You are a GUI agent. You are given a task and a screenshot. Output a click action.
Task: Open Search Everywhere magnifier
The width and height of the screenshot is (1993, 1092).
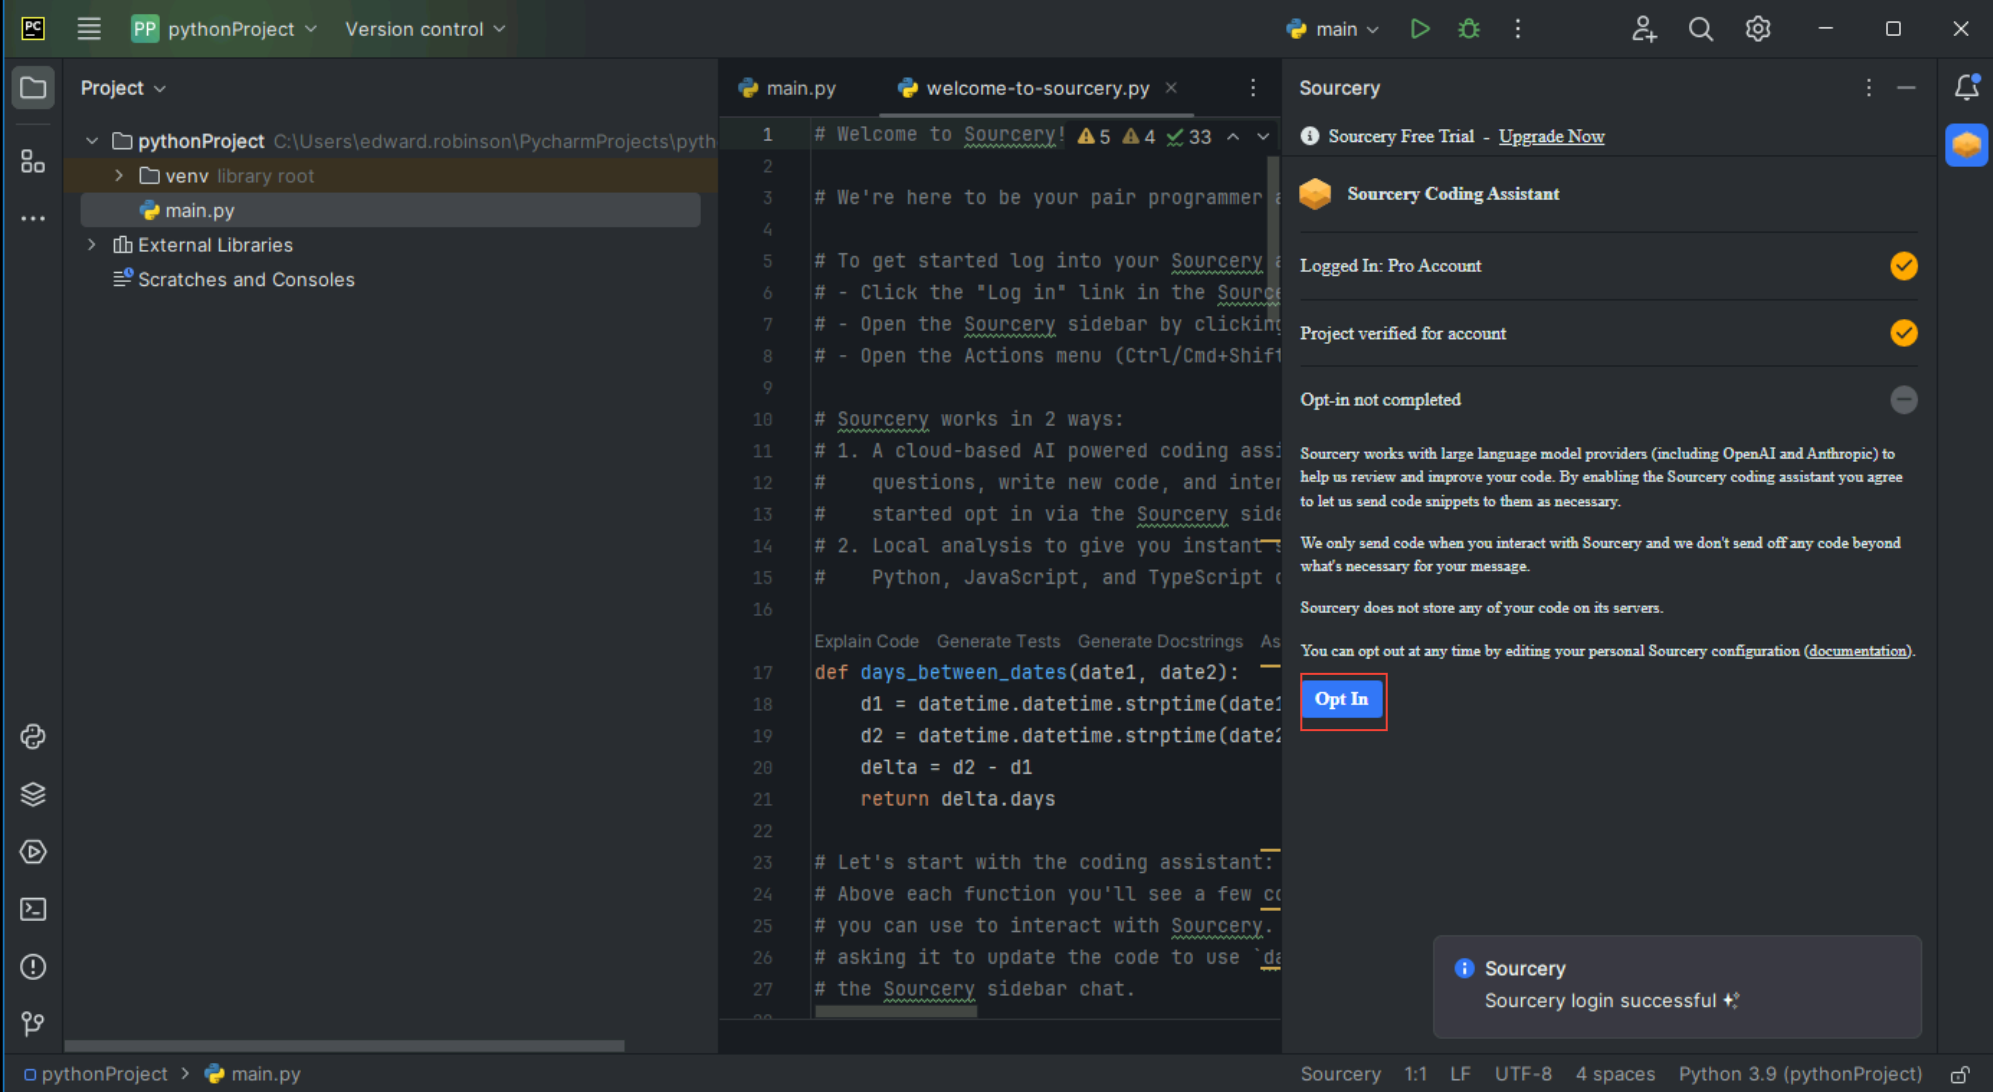click(1700, 29)
